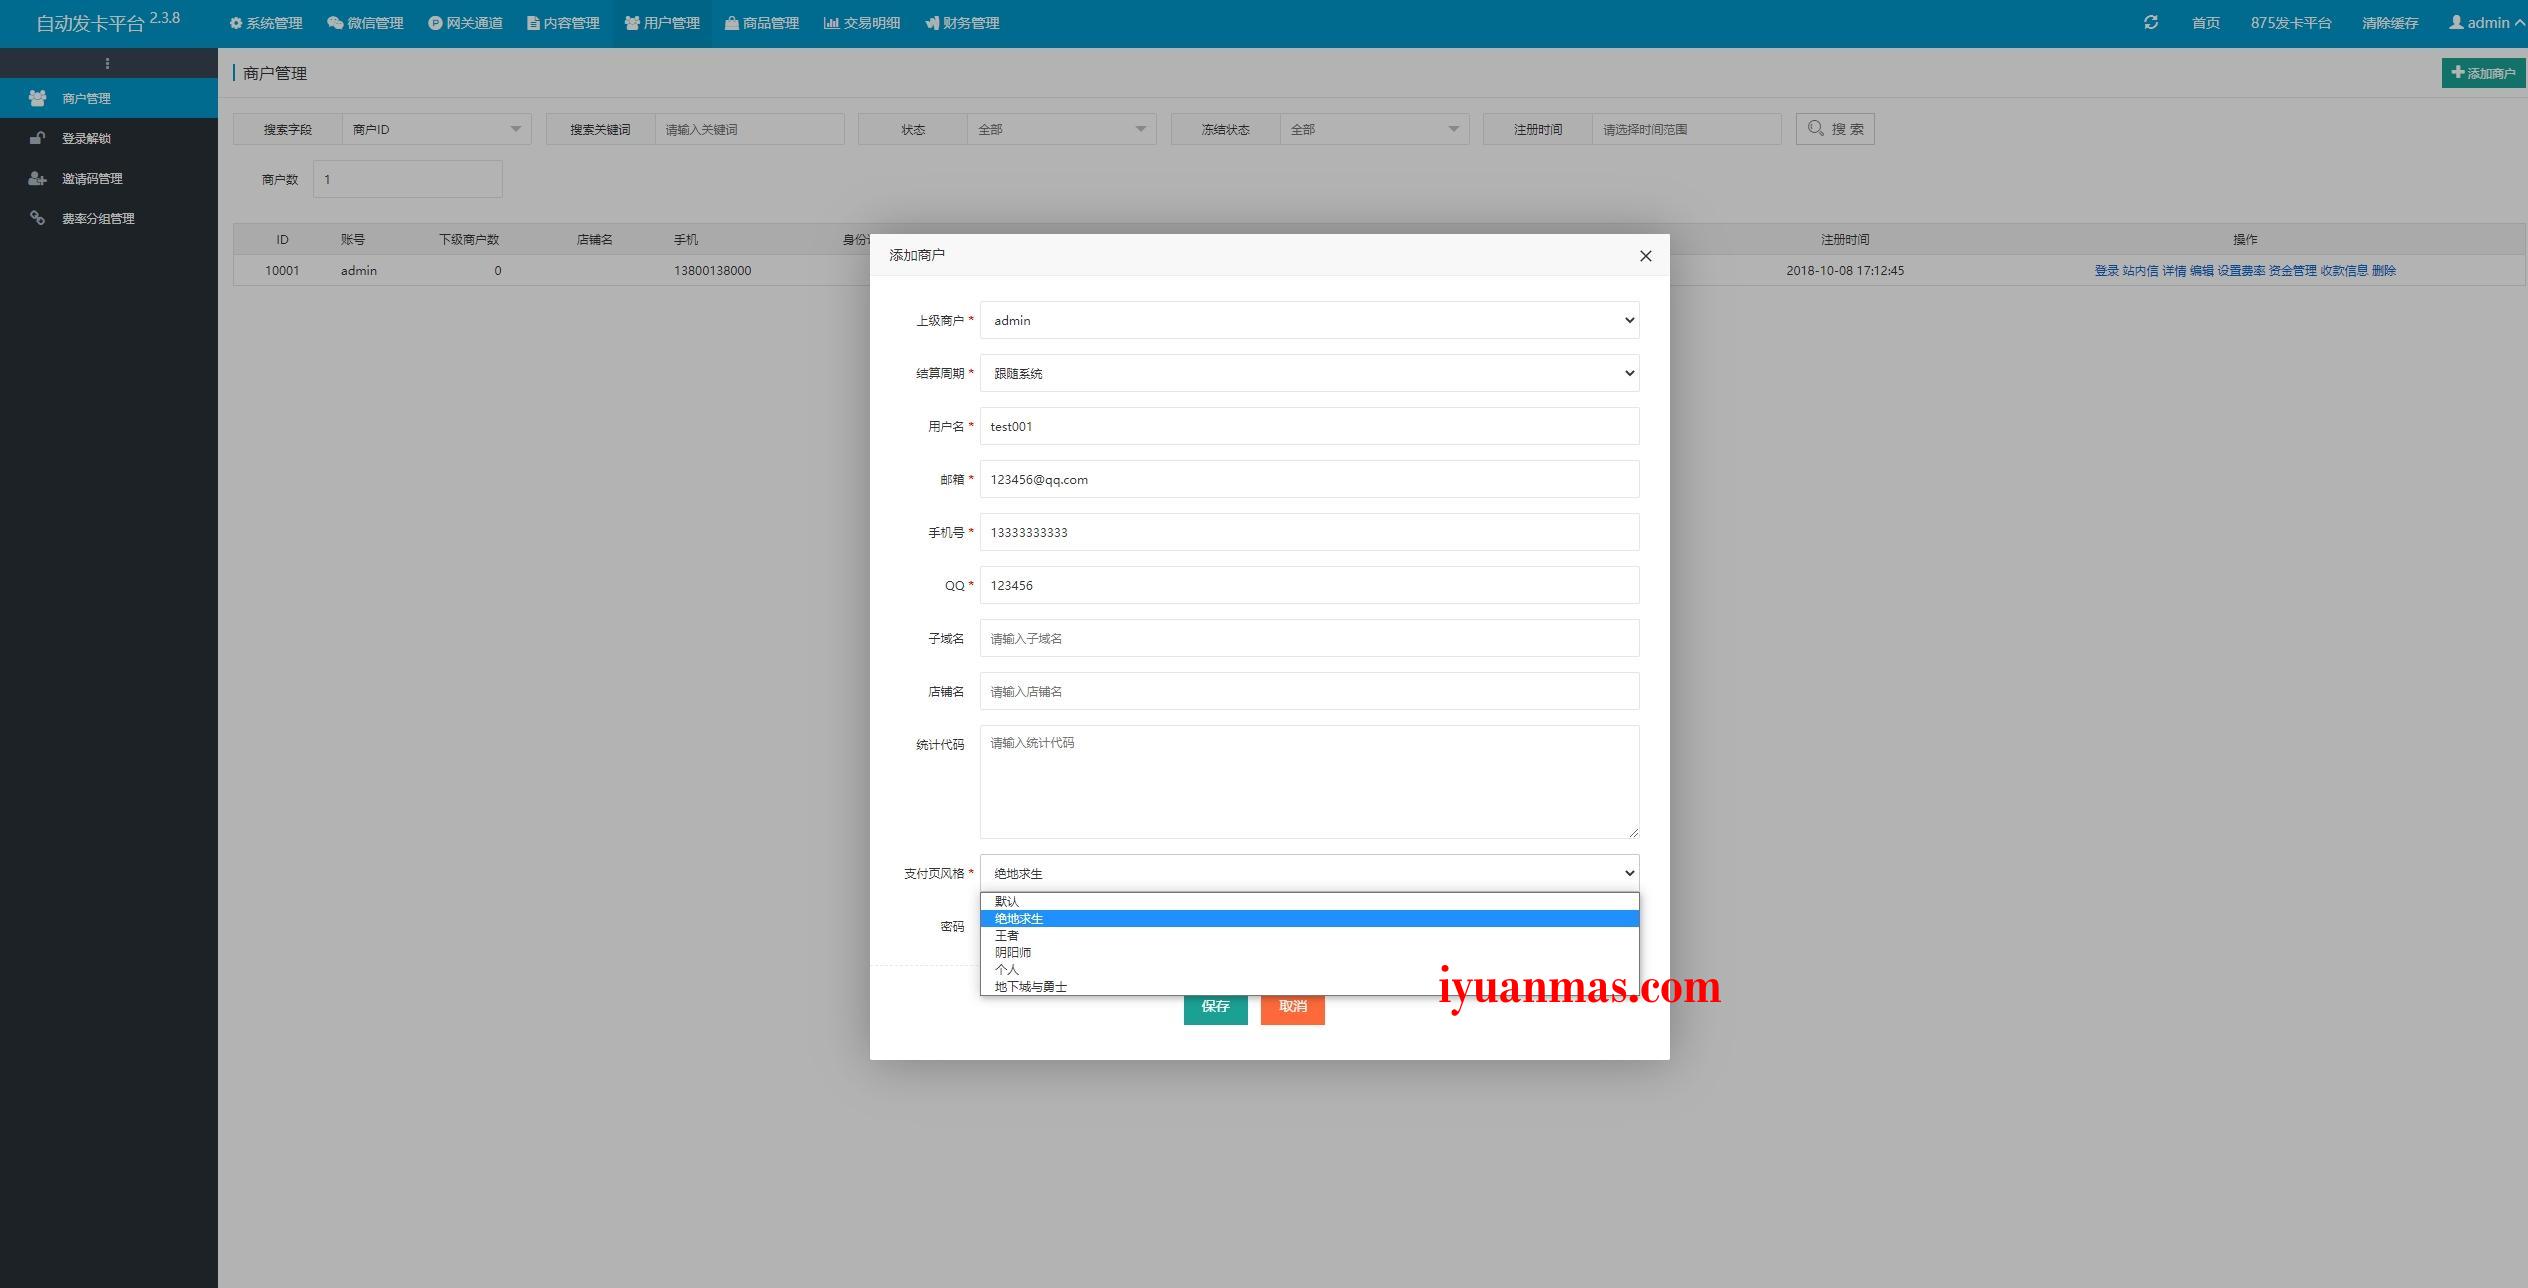This screenshot has height=1288, width=2528.
Task: Click the 注册时间 range field
Action: point(1686,129)
